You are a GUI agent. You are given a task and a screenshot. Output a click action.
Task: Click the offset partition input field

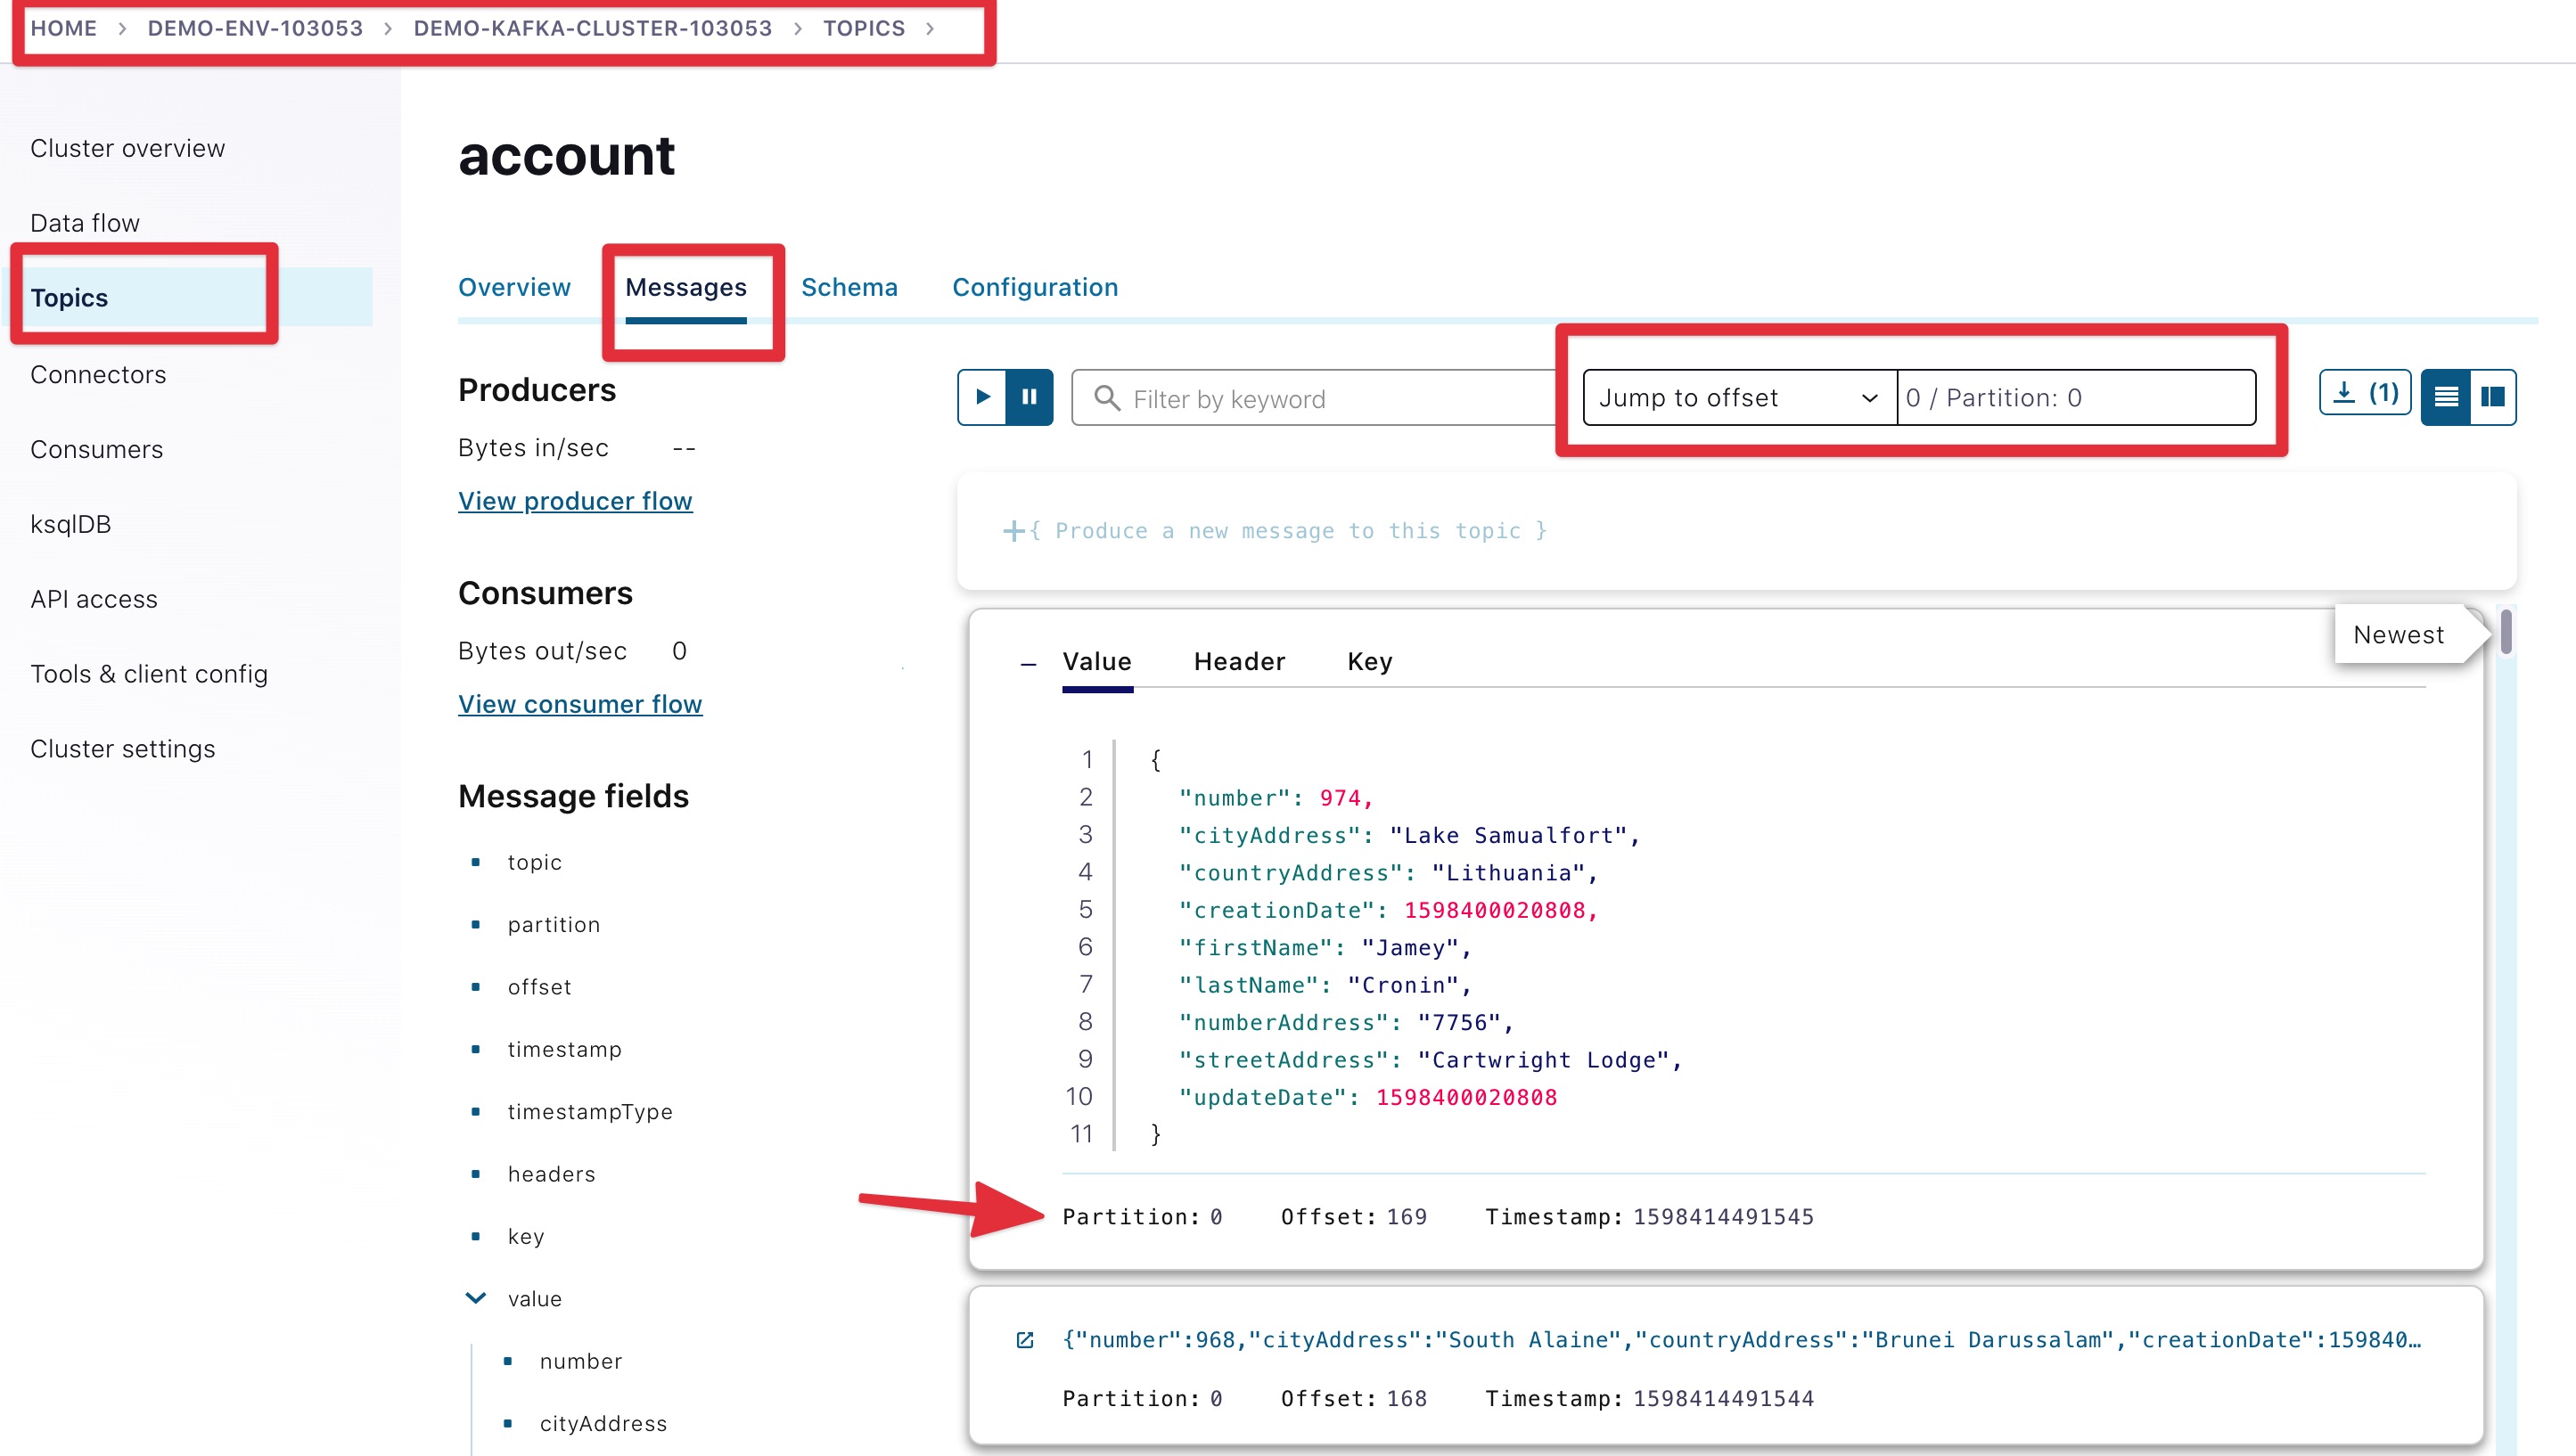2075,398
